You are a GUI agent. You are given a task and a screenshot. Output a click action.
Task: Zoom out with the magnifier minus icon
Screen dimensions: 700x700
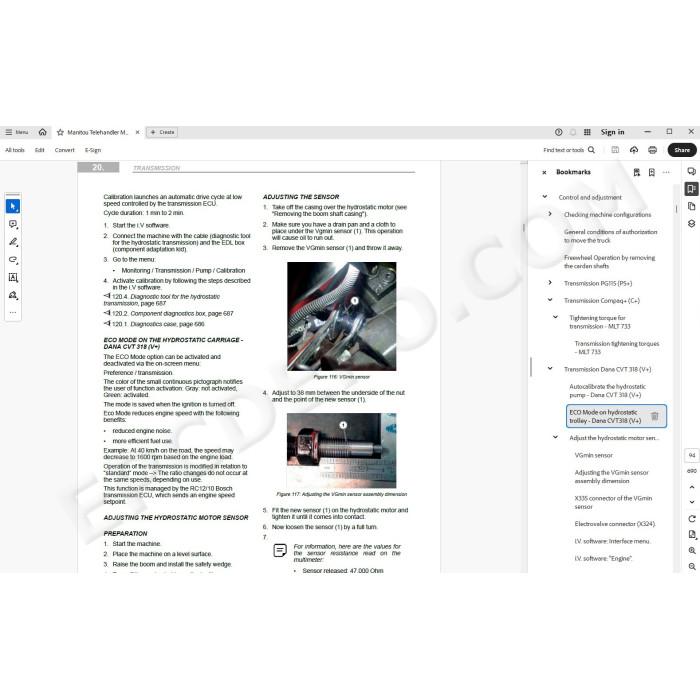(x=692, y=566)
